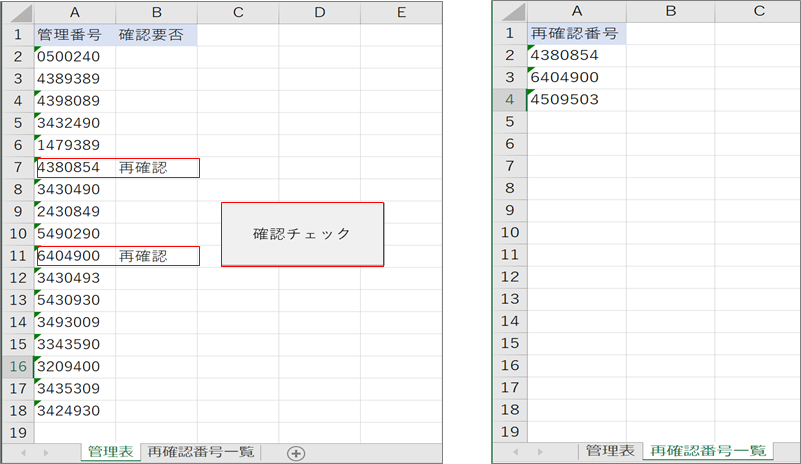
Task: Select cell containing 3493009
Action: pos(75,322)
